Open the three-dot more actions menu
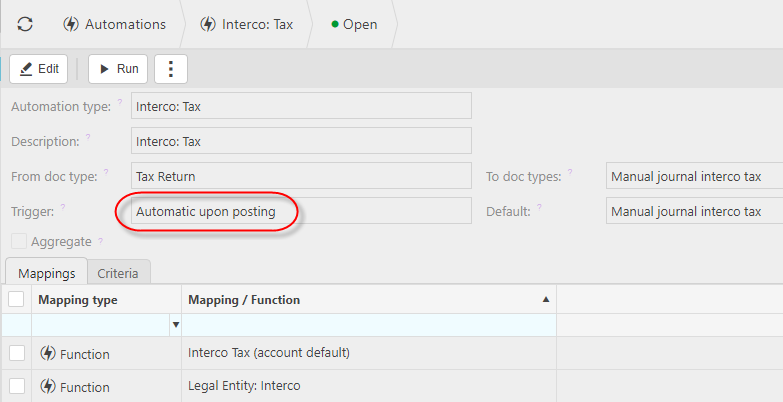The image size is (783, 402). pos(171,69)
